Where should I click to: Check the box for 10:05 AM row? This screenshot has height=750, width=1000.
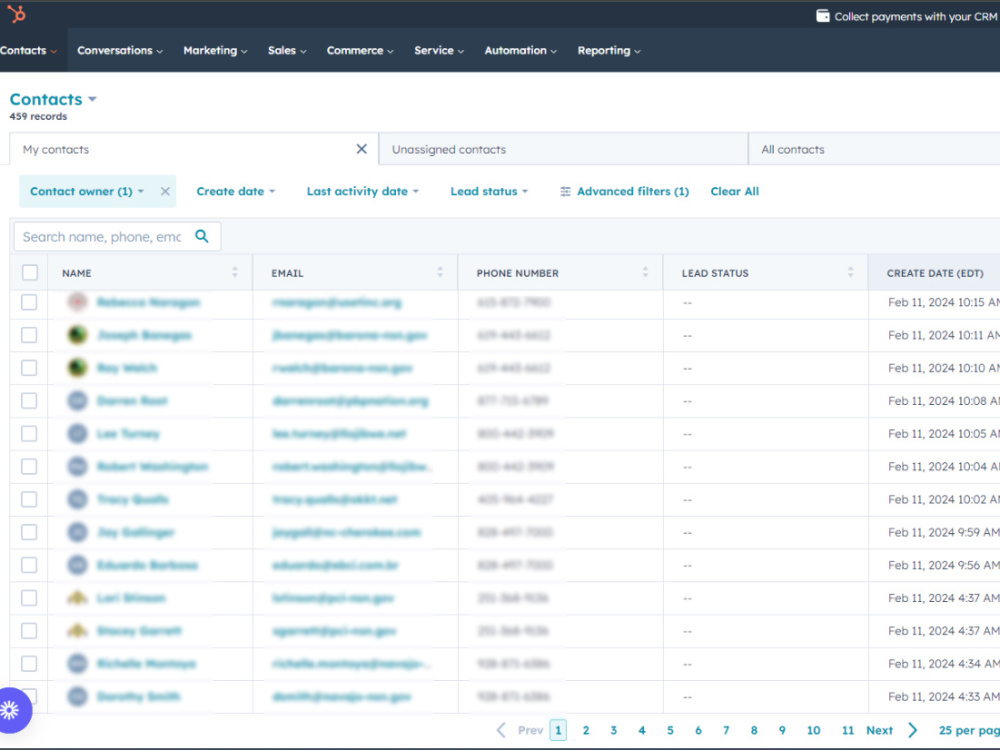(x=29, y=434)
